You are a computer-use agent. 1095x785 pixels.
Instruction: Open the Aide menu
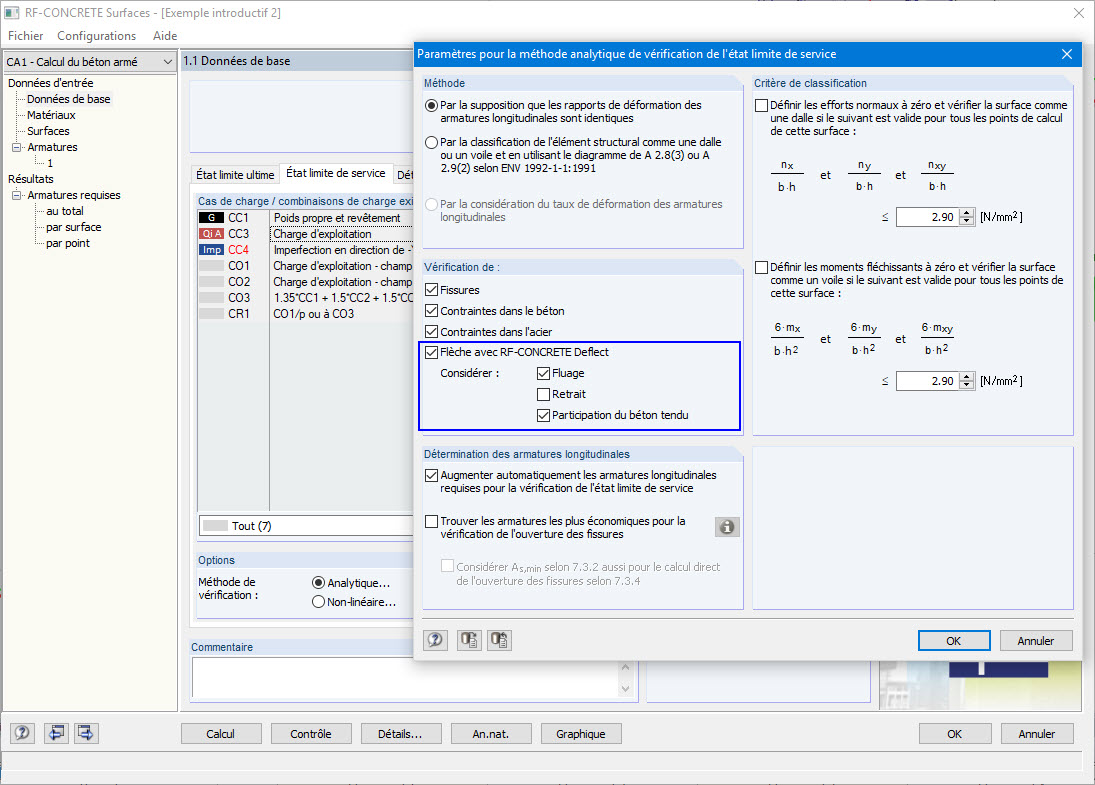click(165, 36)
